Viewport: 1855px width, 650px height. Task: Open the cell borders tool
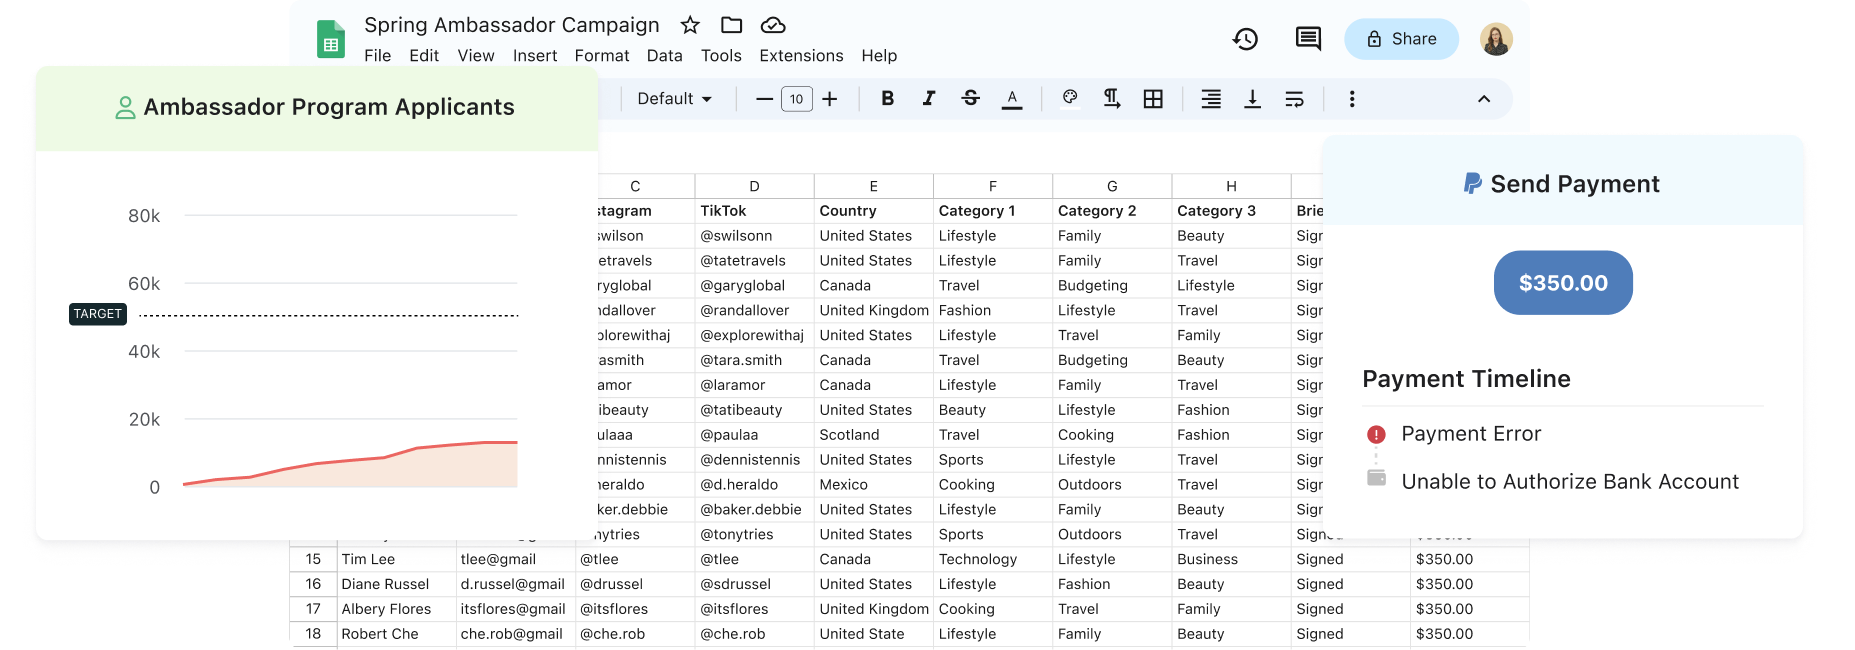[1153, 98]
